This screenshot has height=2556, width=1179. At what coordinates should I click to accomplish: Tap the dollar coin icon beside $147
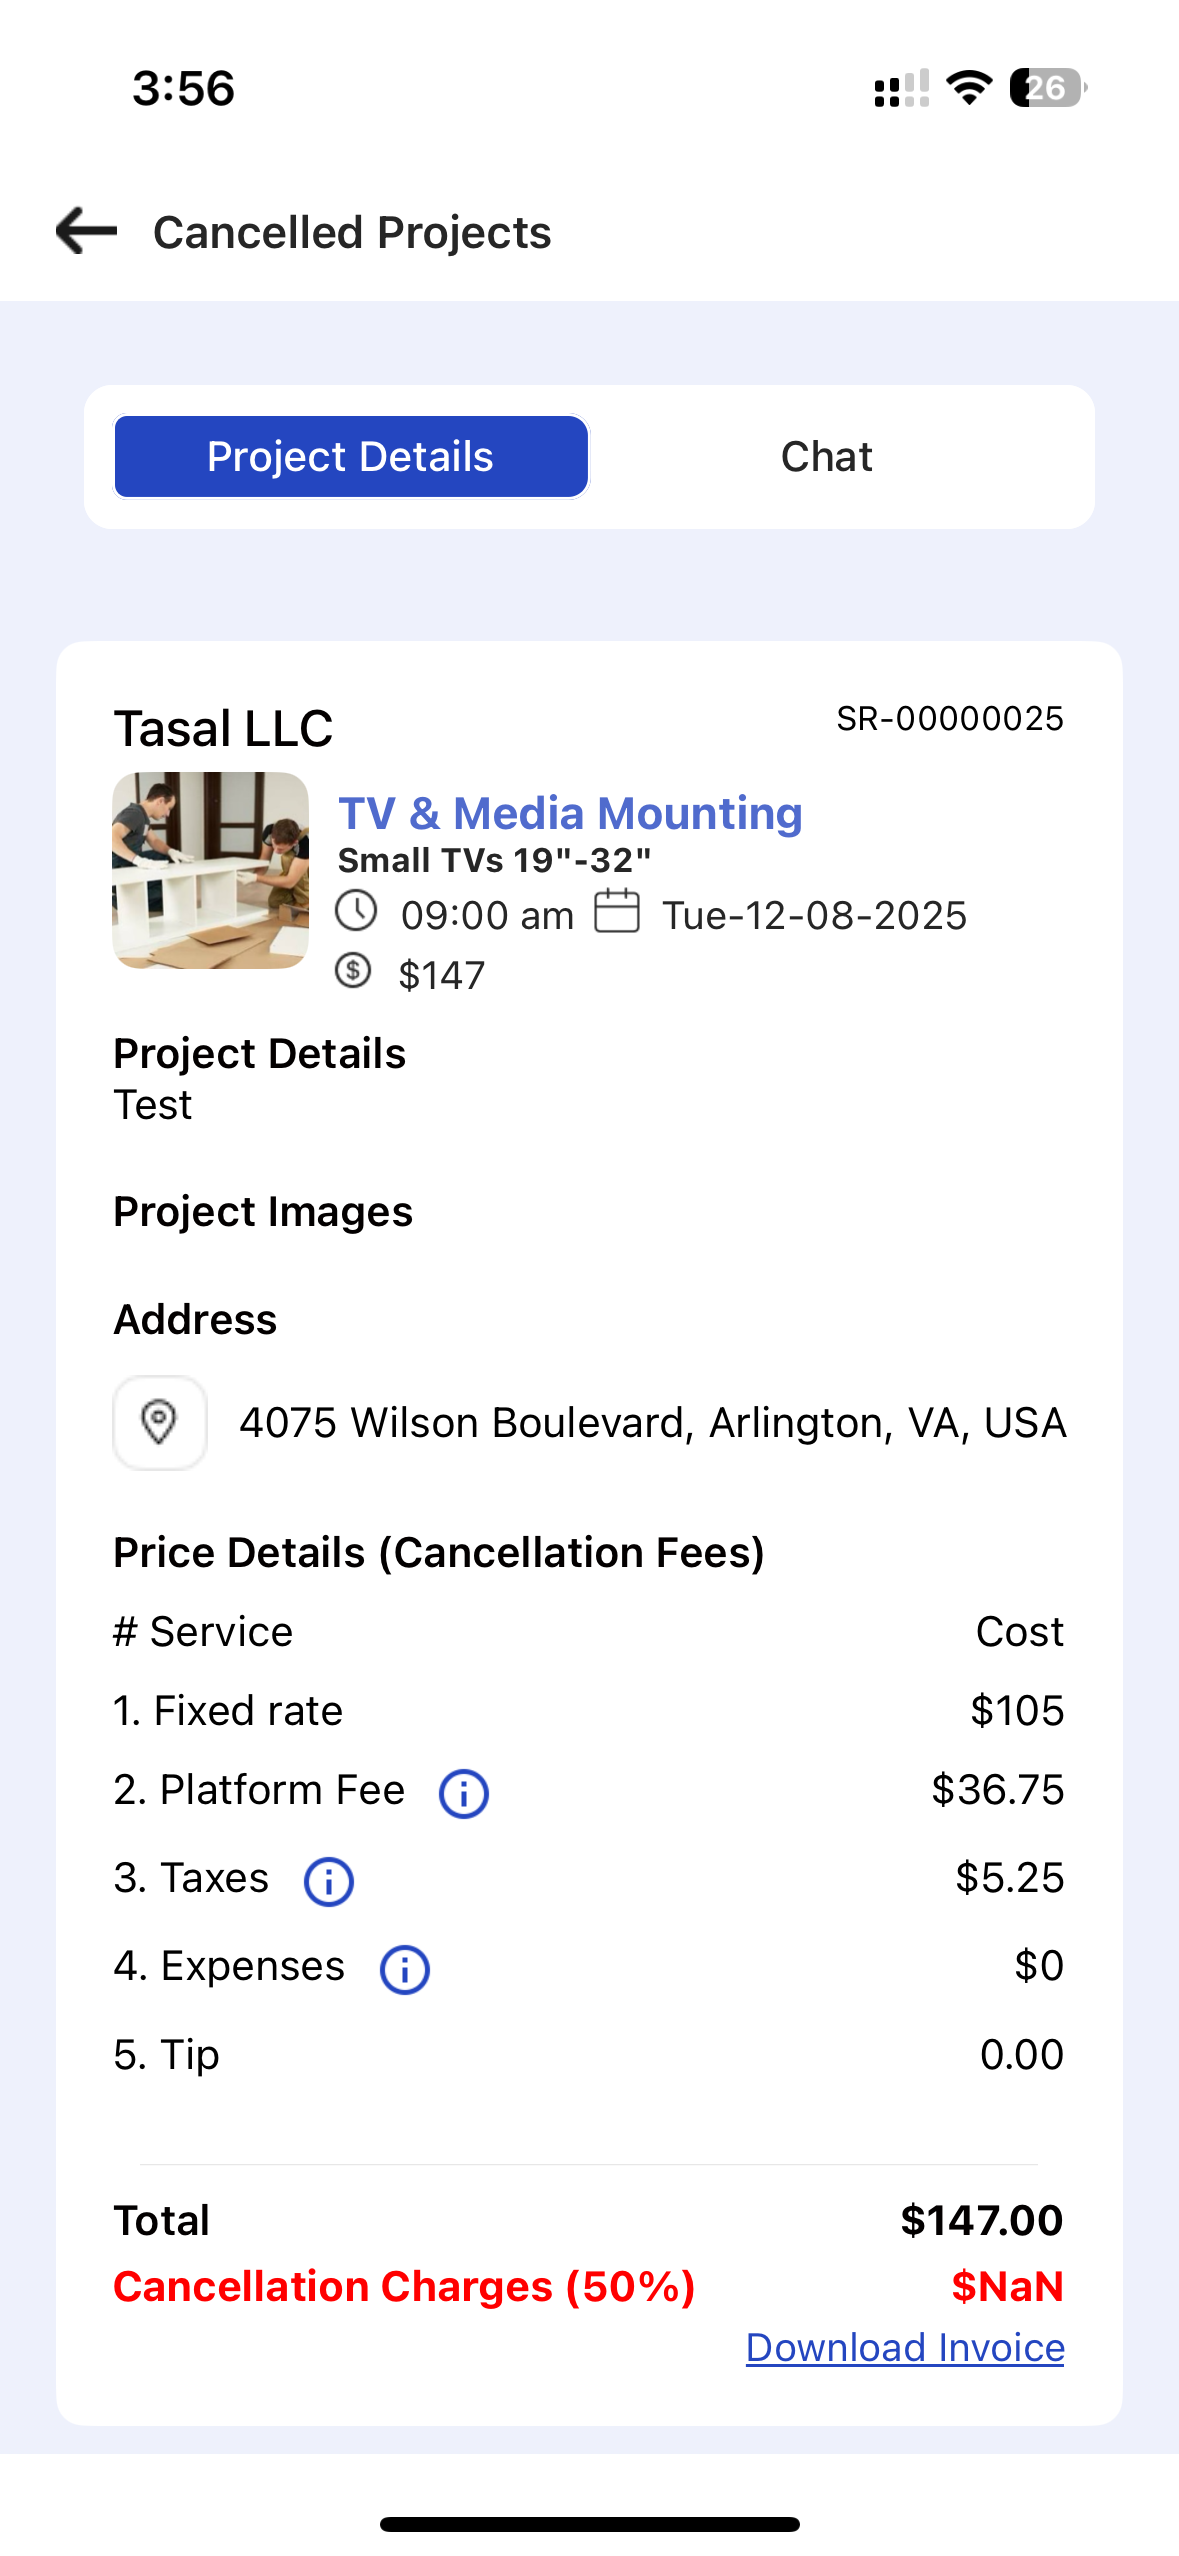point(353,971)
